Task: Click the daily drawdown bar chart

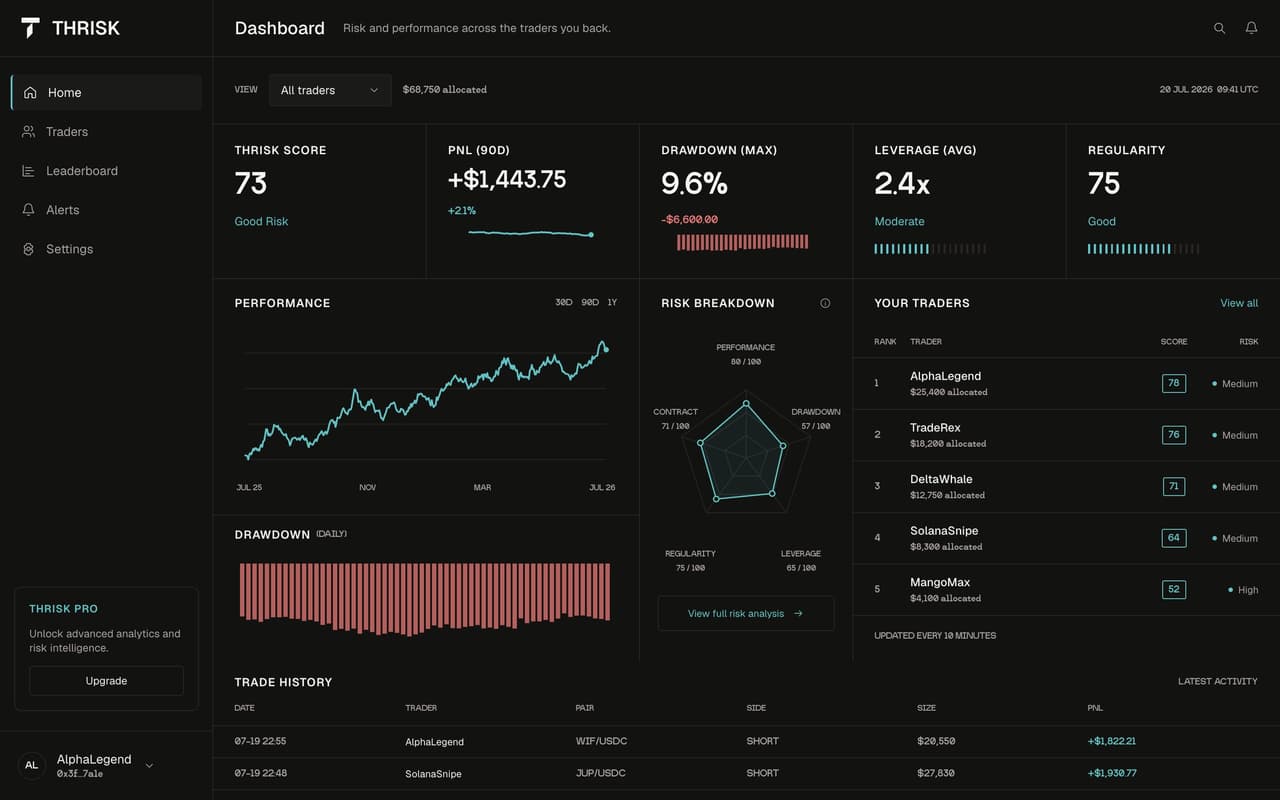Action: click(425, 598)
